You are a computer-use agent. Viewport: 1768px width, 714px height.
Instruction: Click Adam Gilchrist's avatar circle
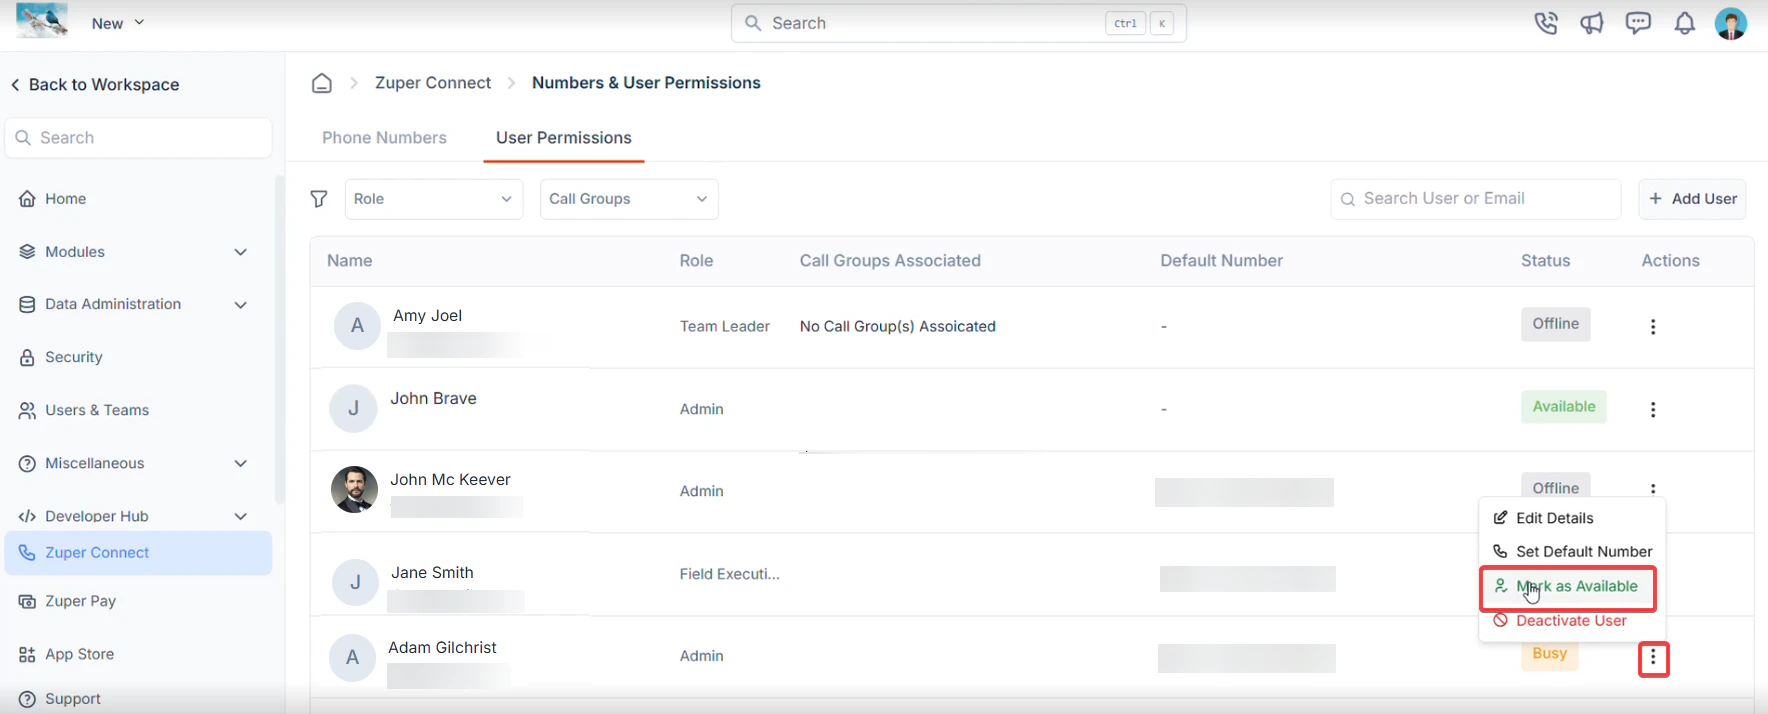(x=352, y=657)
